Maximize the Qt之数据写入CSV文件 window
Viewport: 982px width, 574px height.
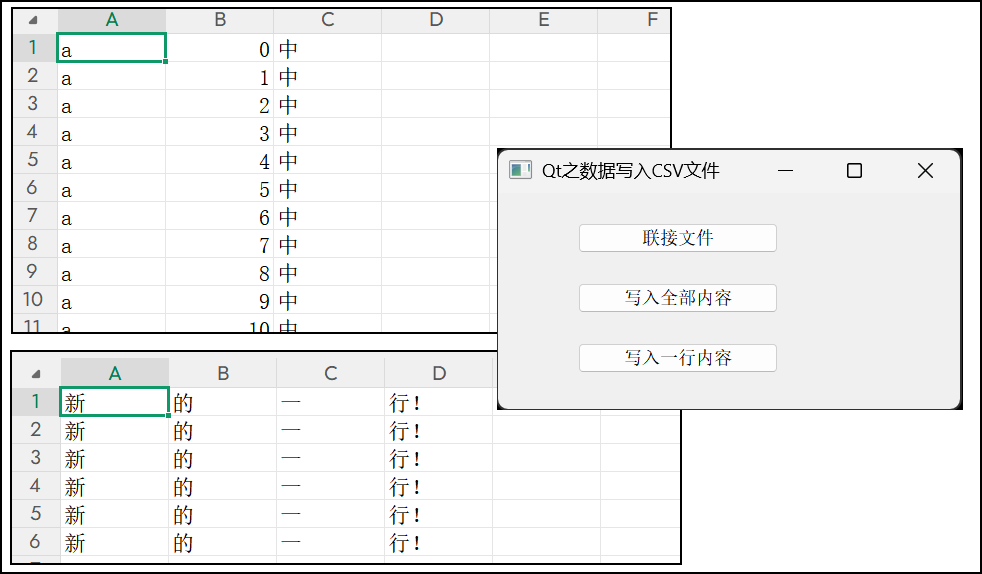tap(854, 171)
